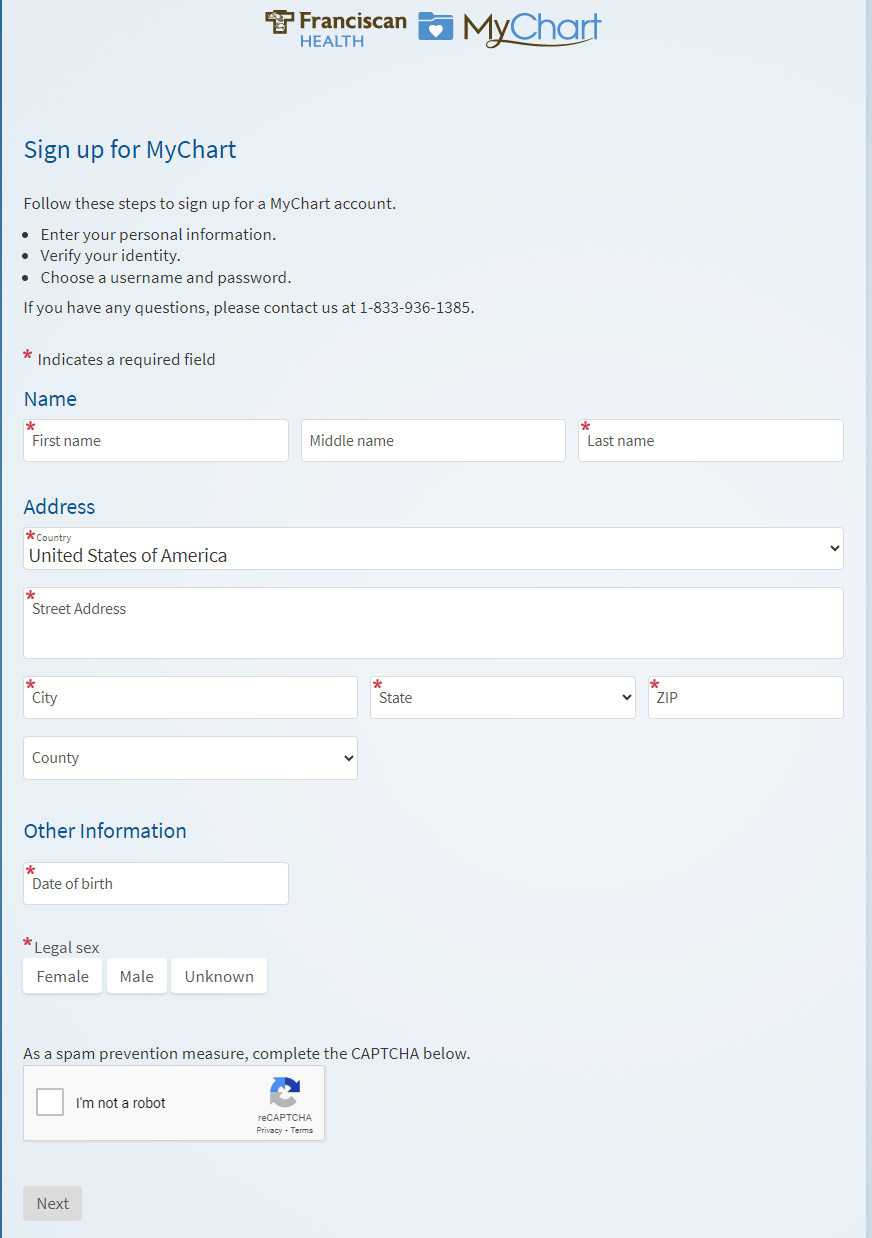Click the reCAPTCHA logo icon
The height and width of the screenshot is (1238, 872).
[x=285, y=1093]
